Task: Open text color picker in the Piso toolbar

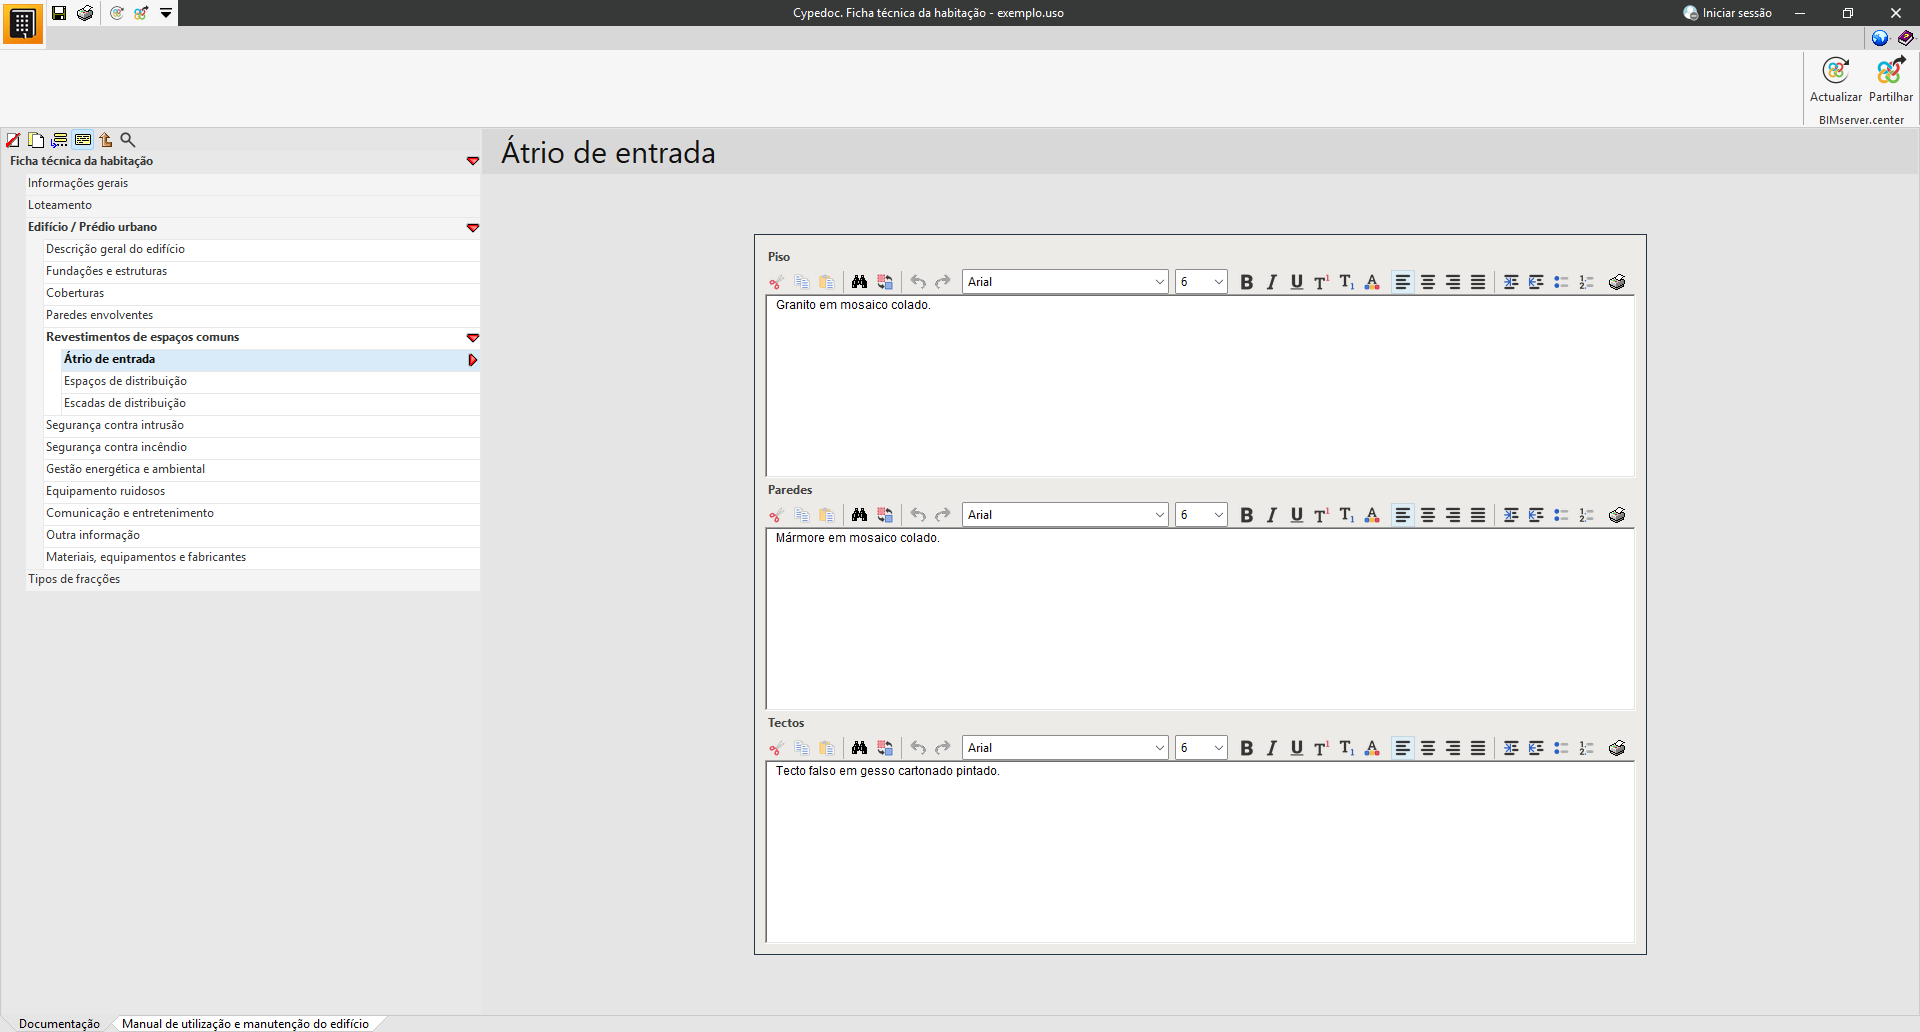Action: click(1372, 282)
